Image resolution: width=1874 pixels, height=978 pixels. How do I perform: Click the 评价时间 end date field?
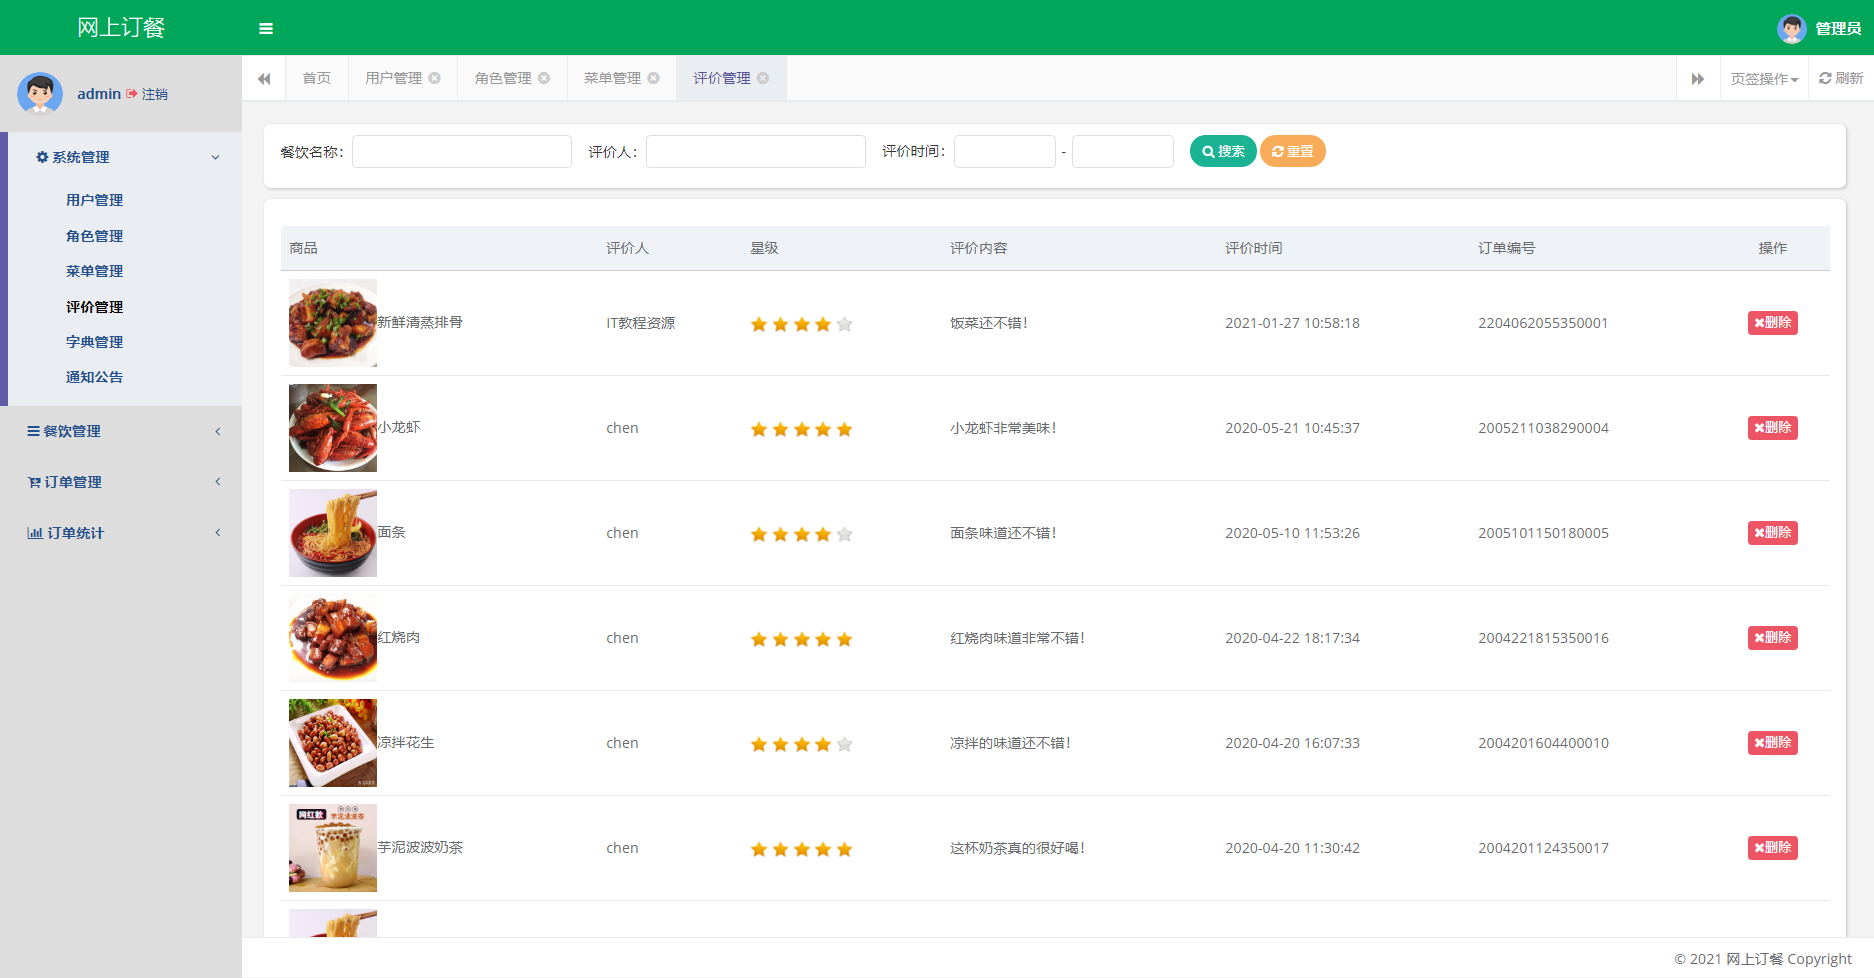[x=1123, y=151]
